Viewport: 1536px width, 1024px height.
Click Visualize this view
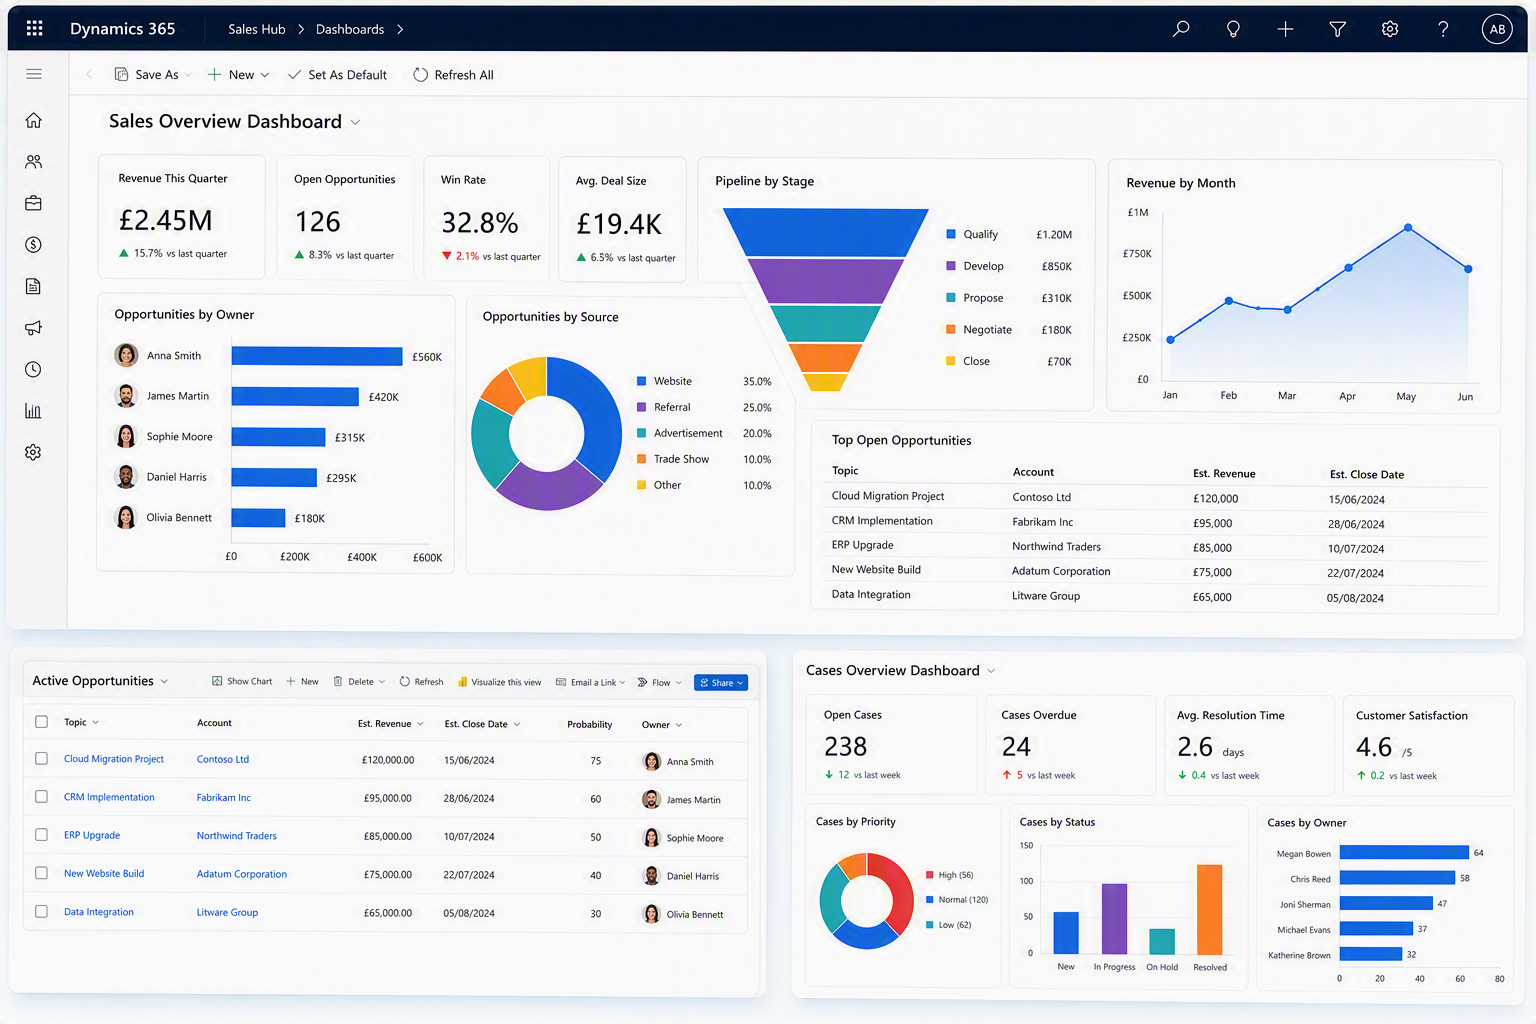pyautogui.click(x=499, y=682)
